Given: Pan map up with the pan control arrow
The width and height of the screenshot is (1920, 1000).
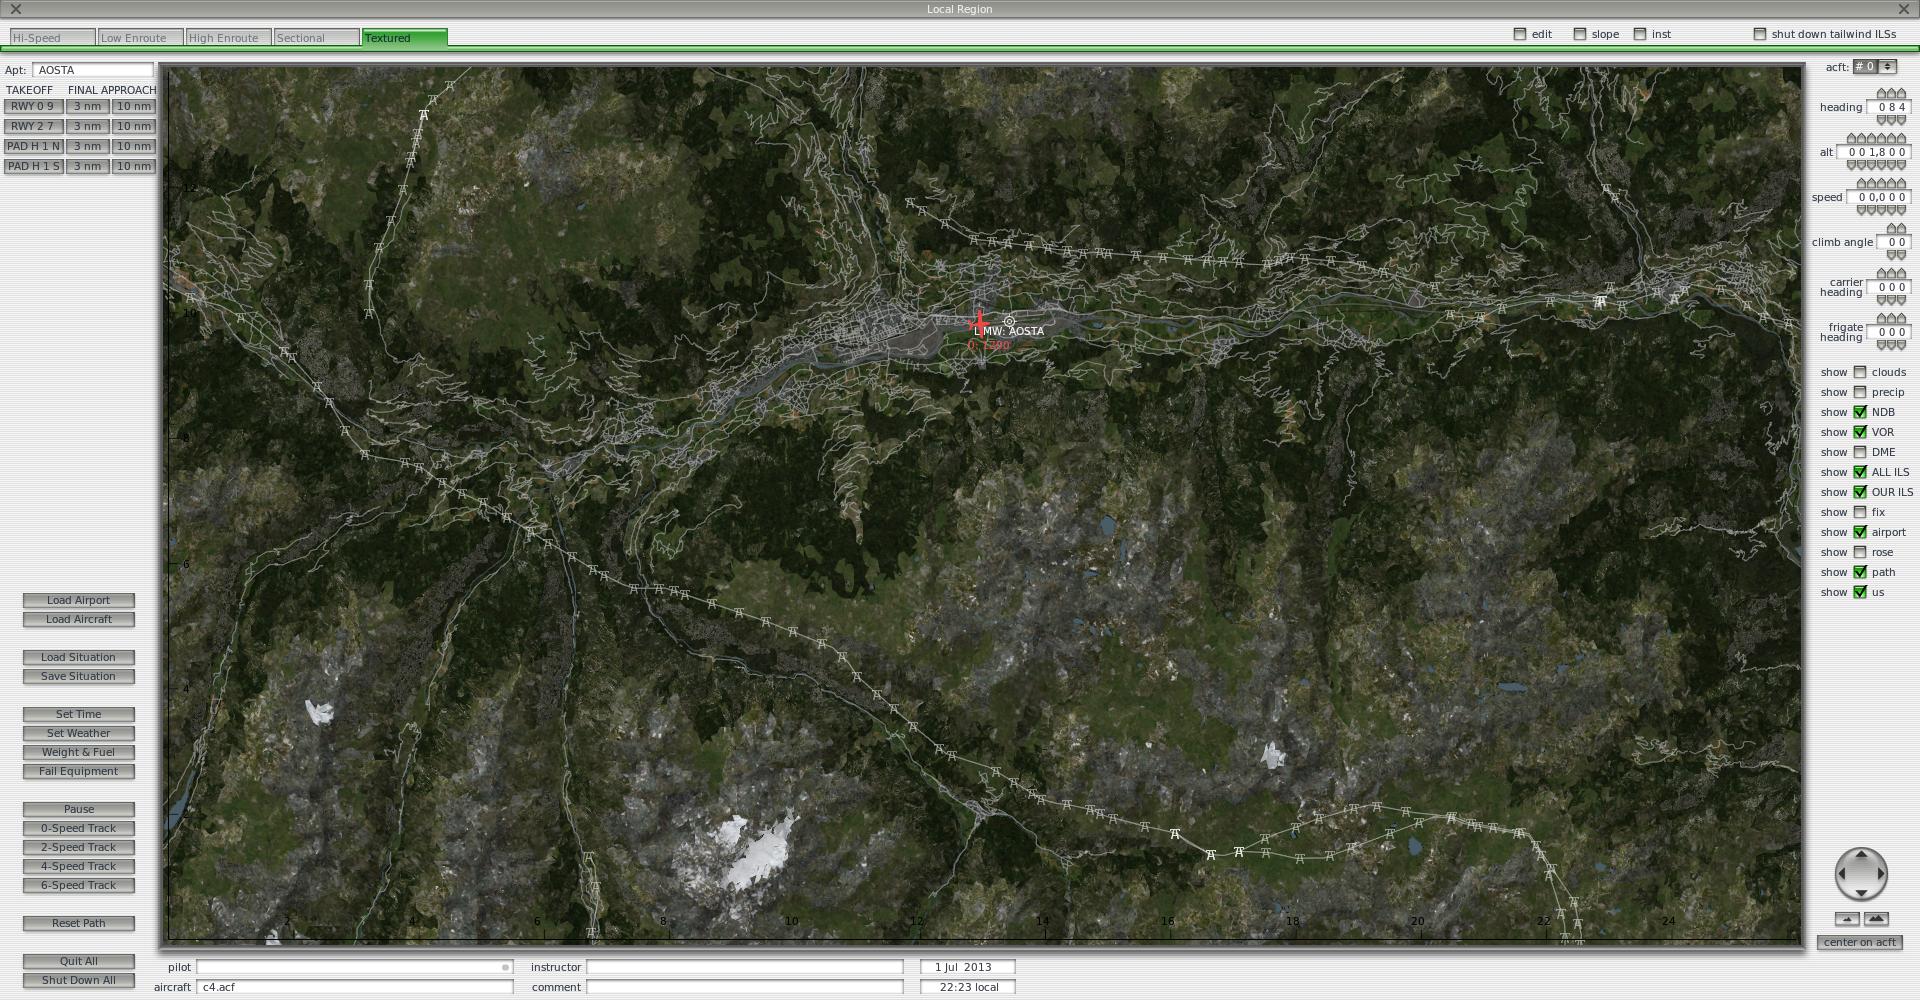Looking at the screenshot, I should coord(1861,856).
